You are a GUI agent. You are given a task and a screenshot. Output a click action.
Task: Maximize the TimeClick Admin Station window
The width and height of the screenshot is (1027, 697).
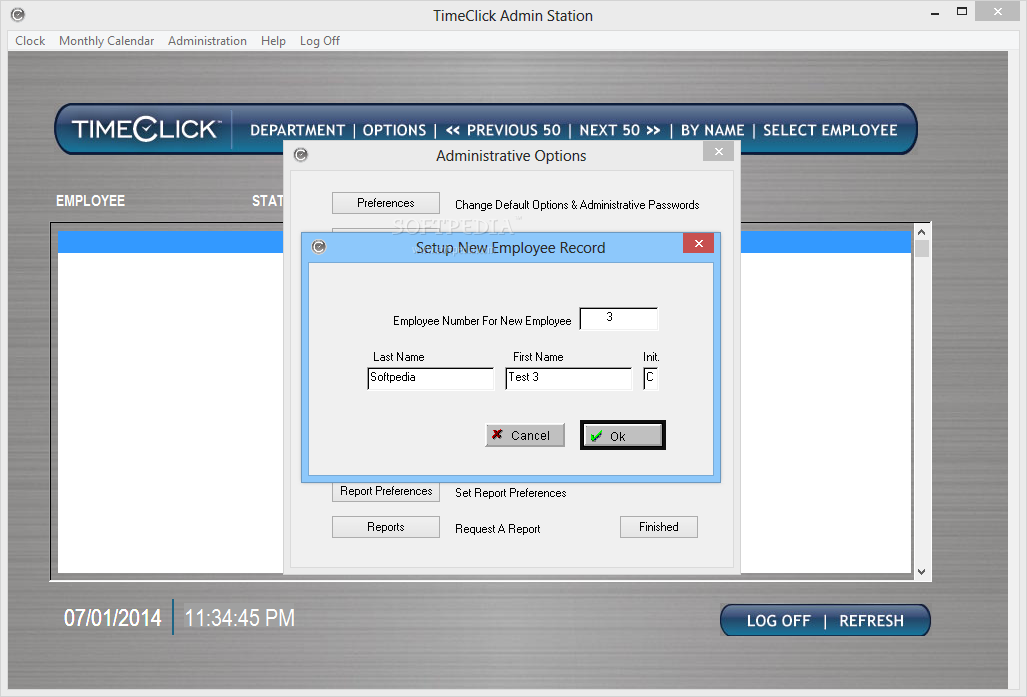[x=962, y=12]
